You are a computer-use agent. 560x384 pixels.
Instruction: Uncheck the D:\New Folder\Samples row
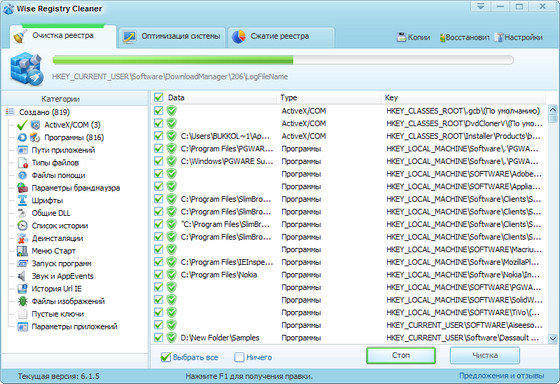159,338
